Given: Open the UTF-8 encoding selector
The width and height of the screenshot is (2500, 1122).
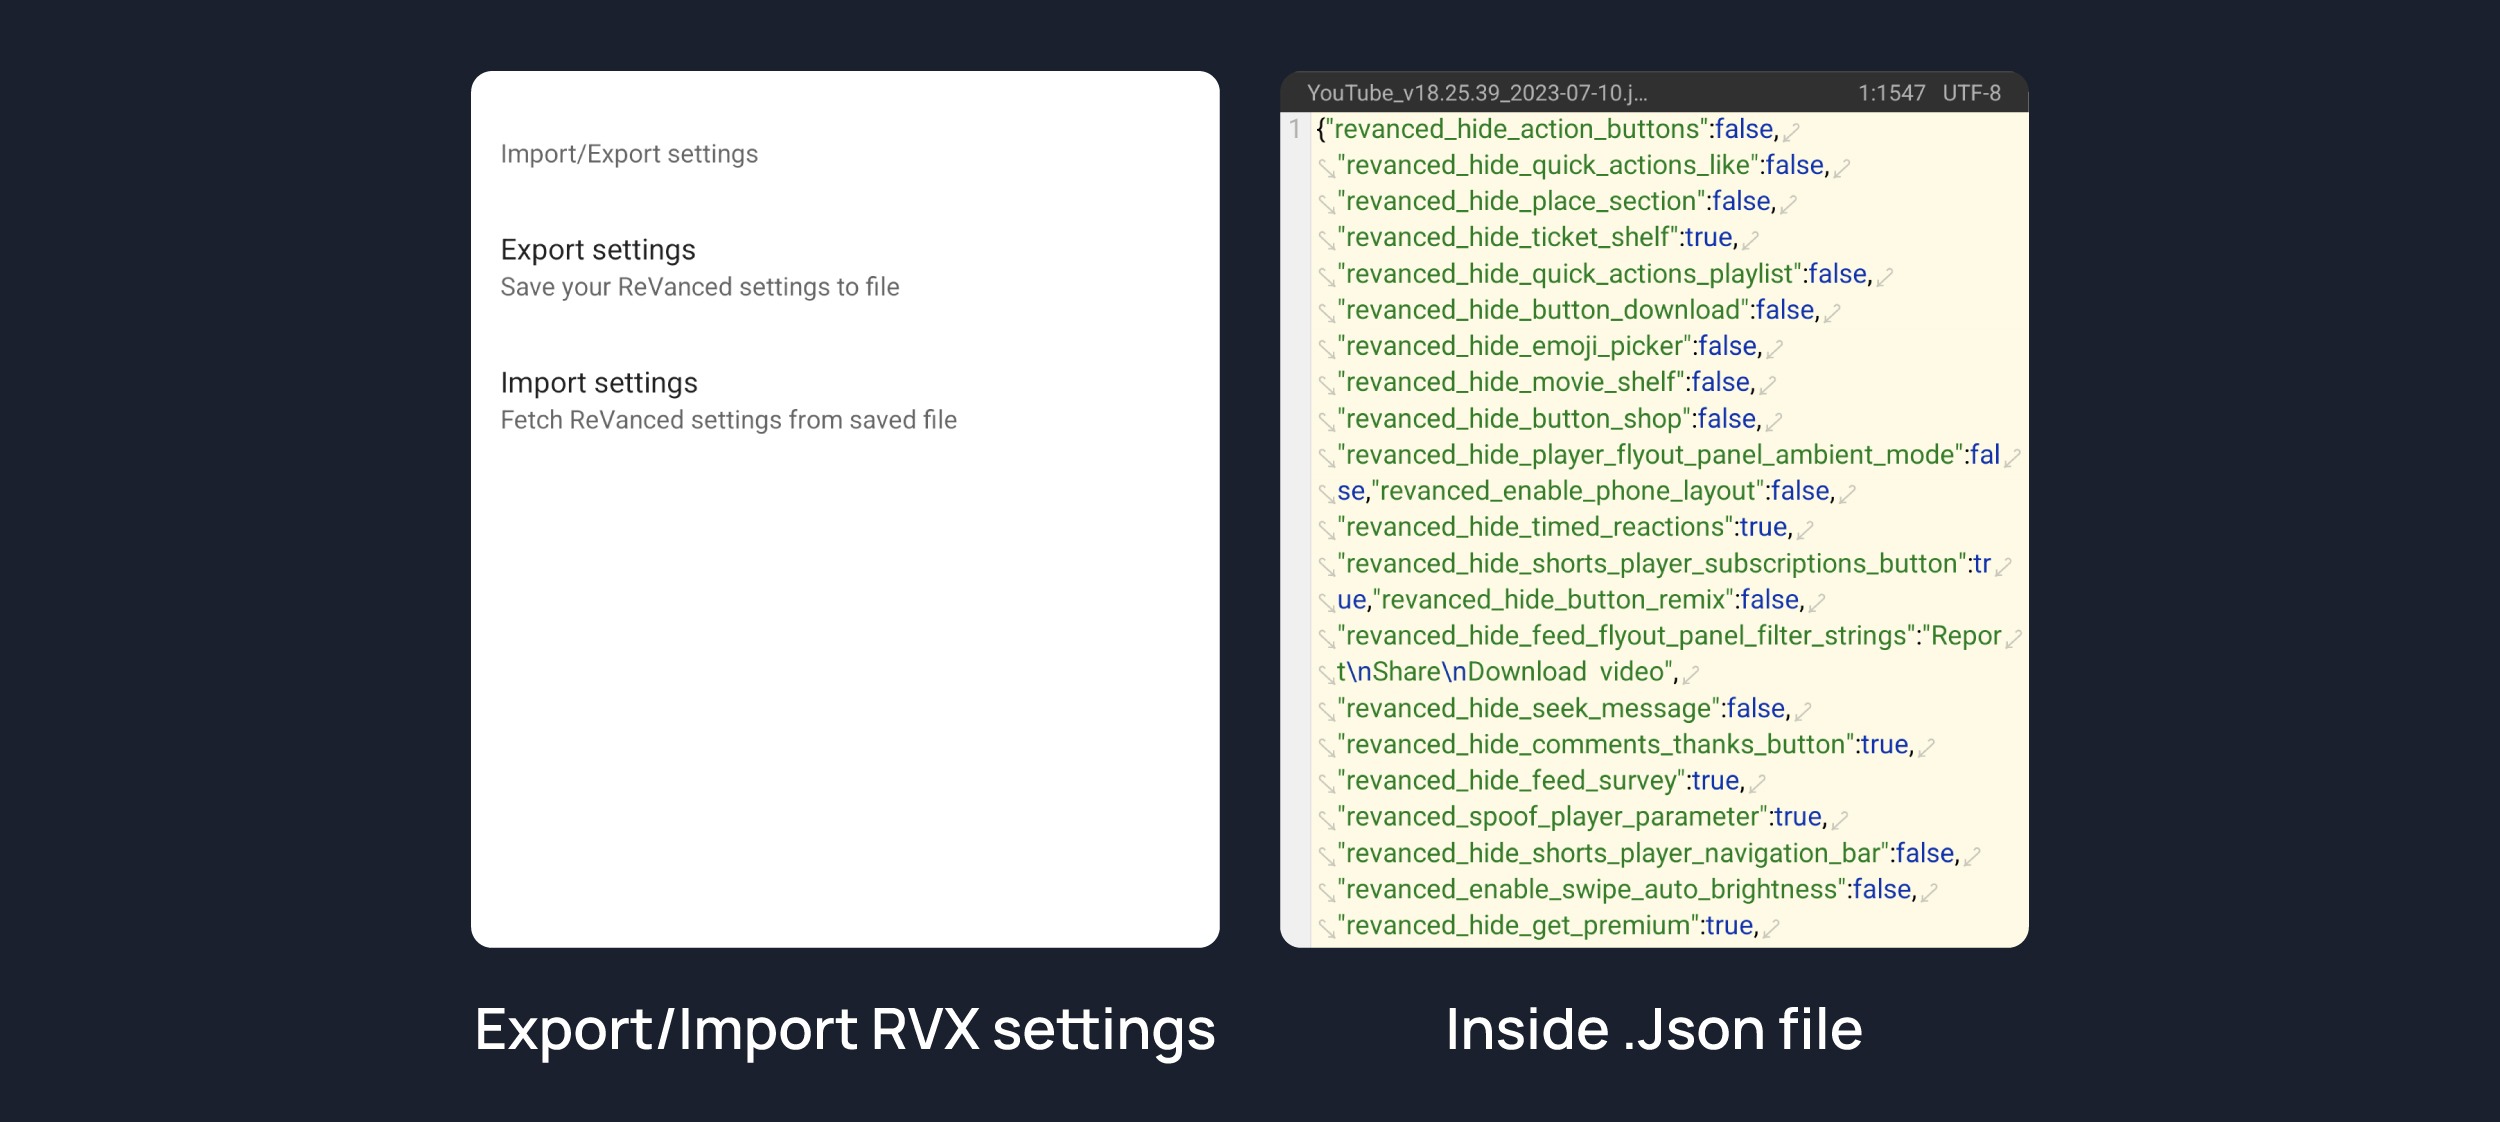Looking at the screenshot, I should tap(1971, 93).
